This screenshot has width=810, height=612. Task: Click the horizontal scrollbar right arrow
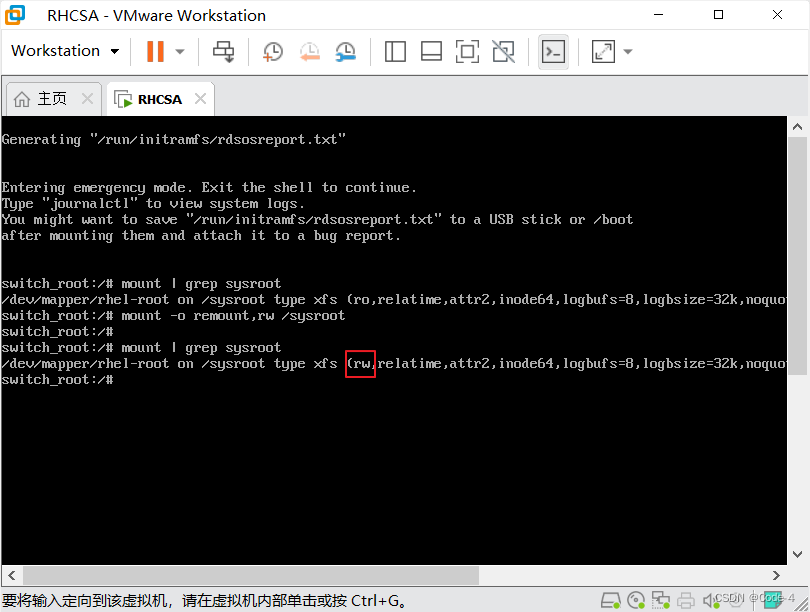coord(776,575)
